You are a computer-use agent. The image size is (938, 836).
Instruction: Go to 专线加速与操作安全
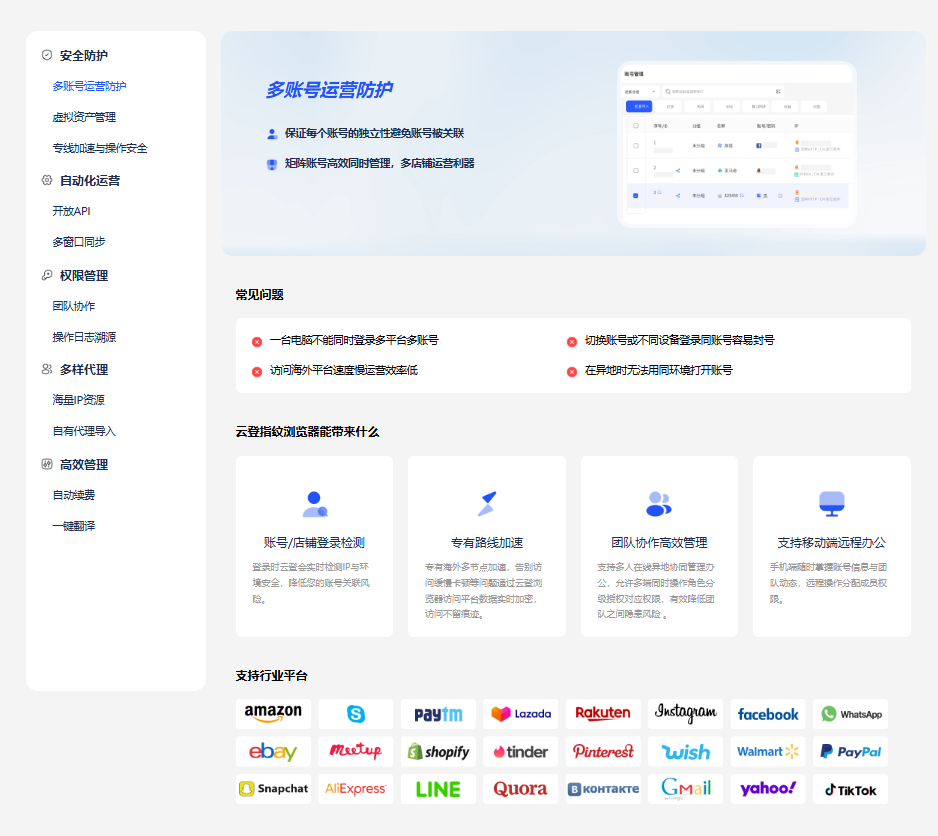click(x=100, y=148)
